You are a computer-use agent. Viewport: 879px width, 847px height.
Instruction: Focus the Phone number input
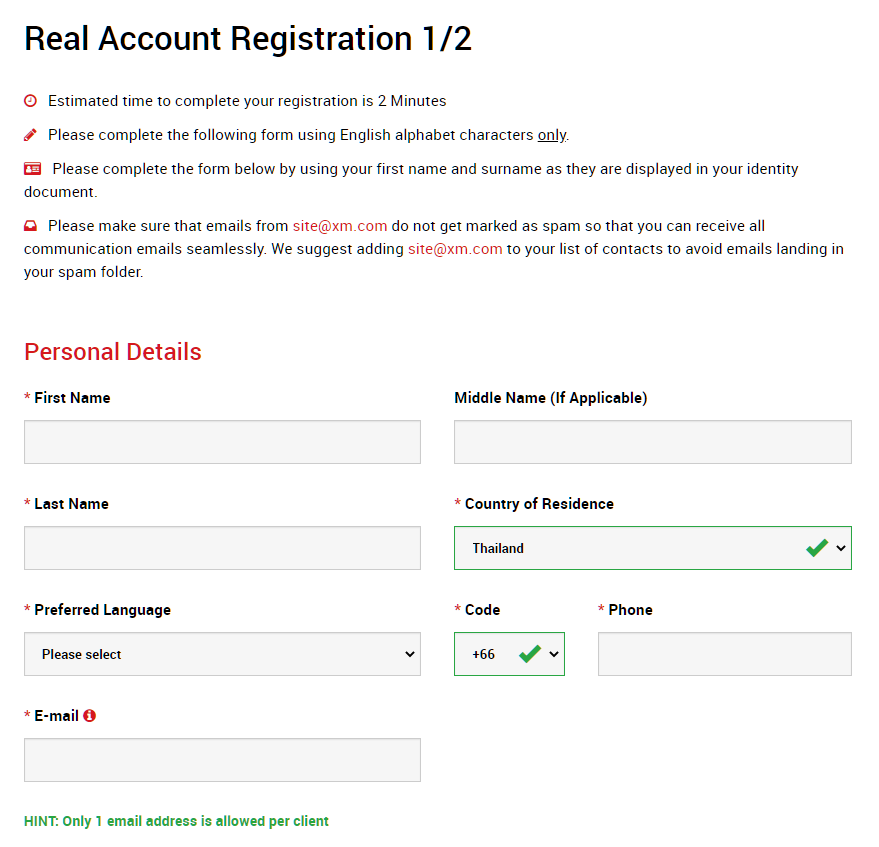(724, 654)
